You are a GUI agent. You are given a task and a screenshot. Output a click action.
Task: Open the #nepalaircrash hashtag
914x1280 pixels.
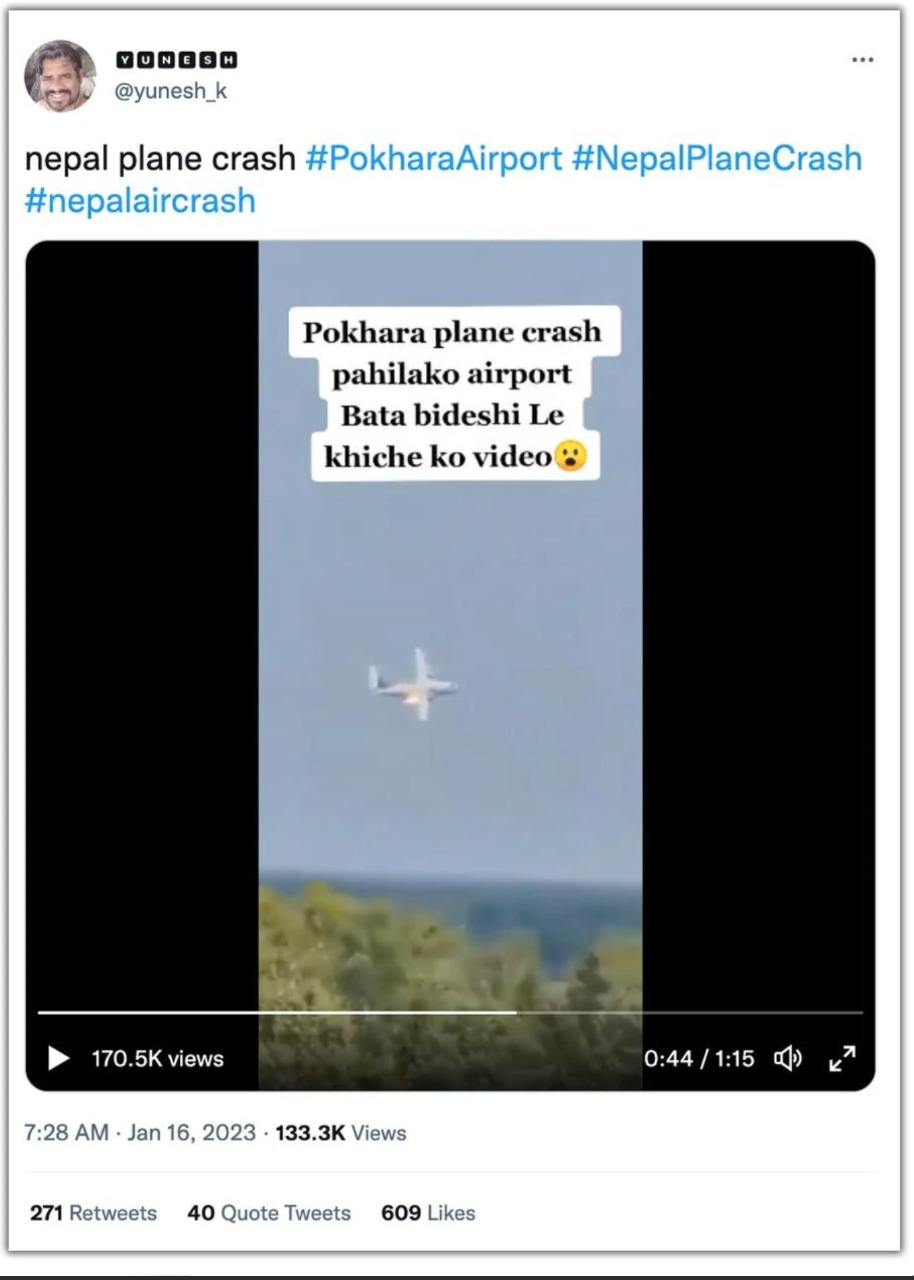click(140, 200)
